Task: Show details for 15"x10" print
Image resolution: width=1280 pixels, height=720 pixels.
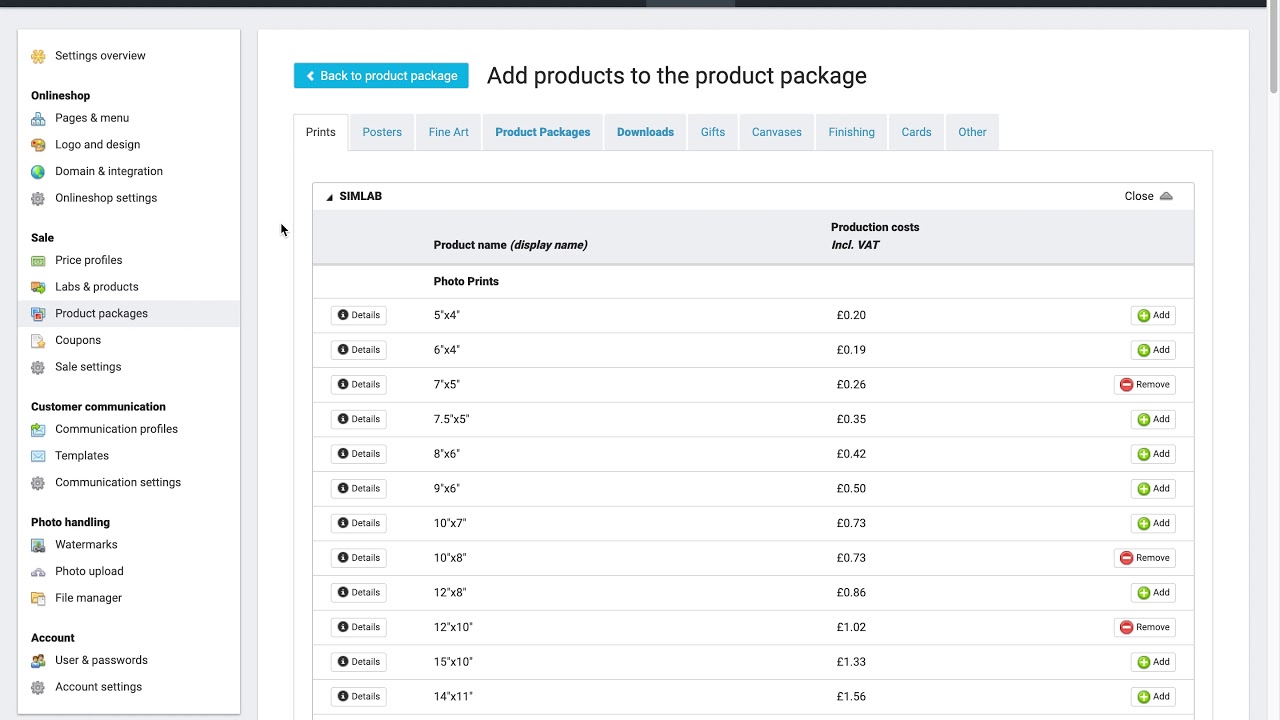Action: pos(359,662)
